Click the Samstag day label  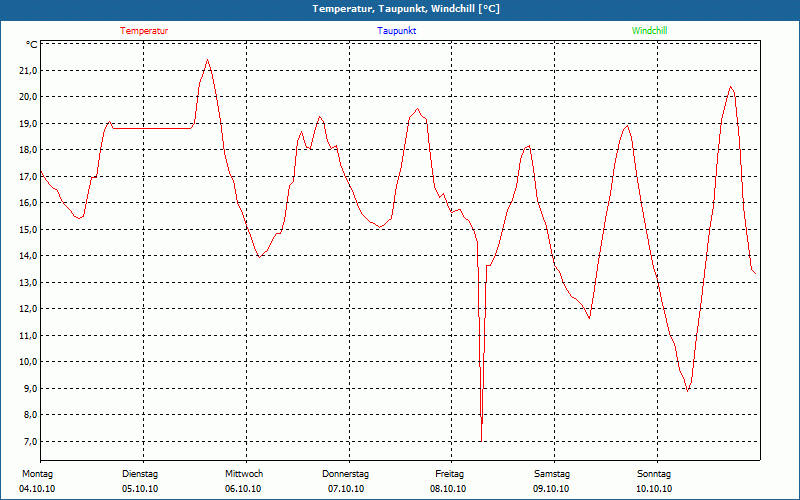point(552,474)
